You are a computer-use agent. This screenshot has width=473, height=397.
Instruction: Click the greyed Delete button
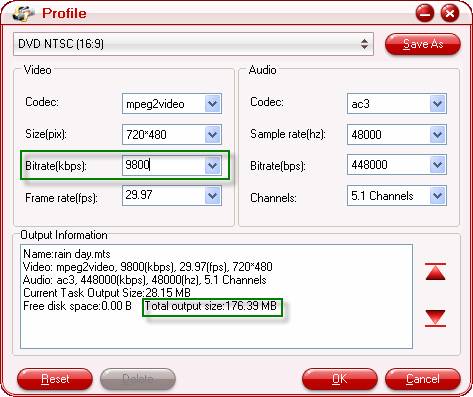pos(138,379)
